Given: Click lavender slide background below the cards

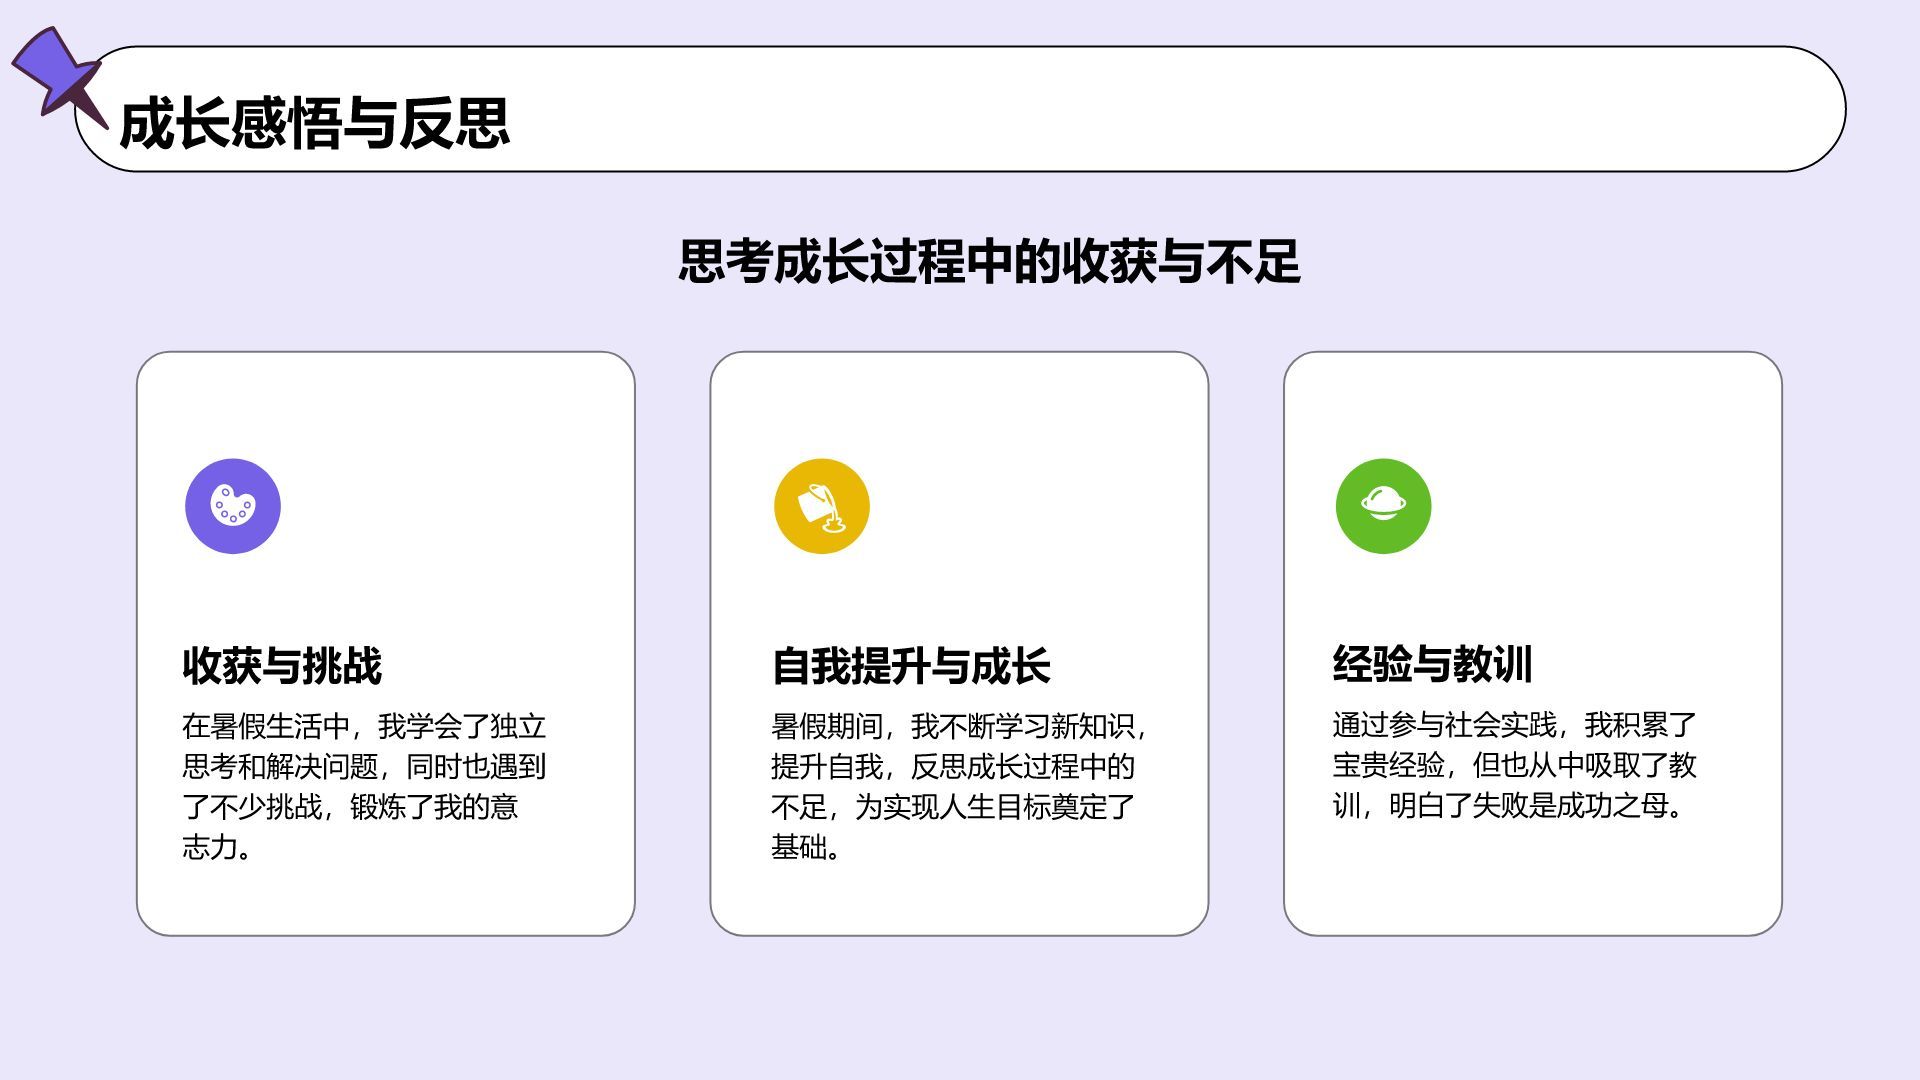Looking at the screenshot, I should [x=960, y=1010].
